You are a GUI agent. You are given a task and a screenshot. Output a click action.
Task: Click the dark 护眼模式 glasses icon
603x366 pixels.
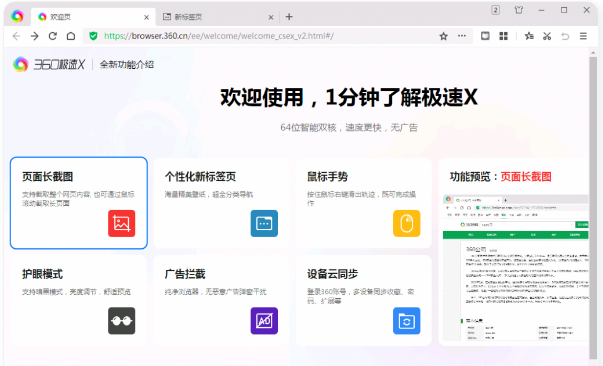(122, 321)
